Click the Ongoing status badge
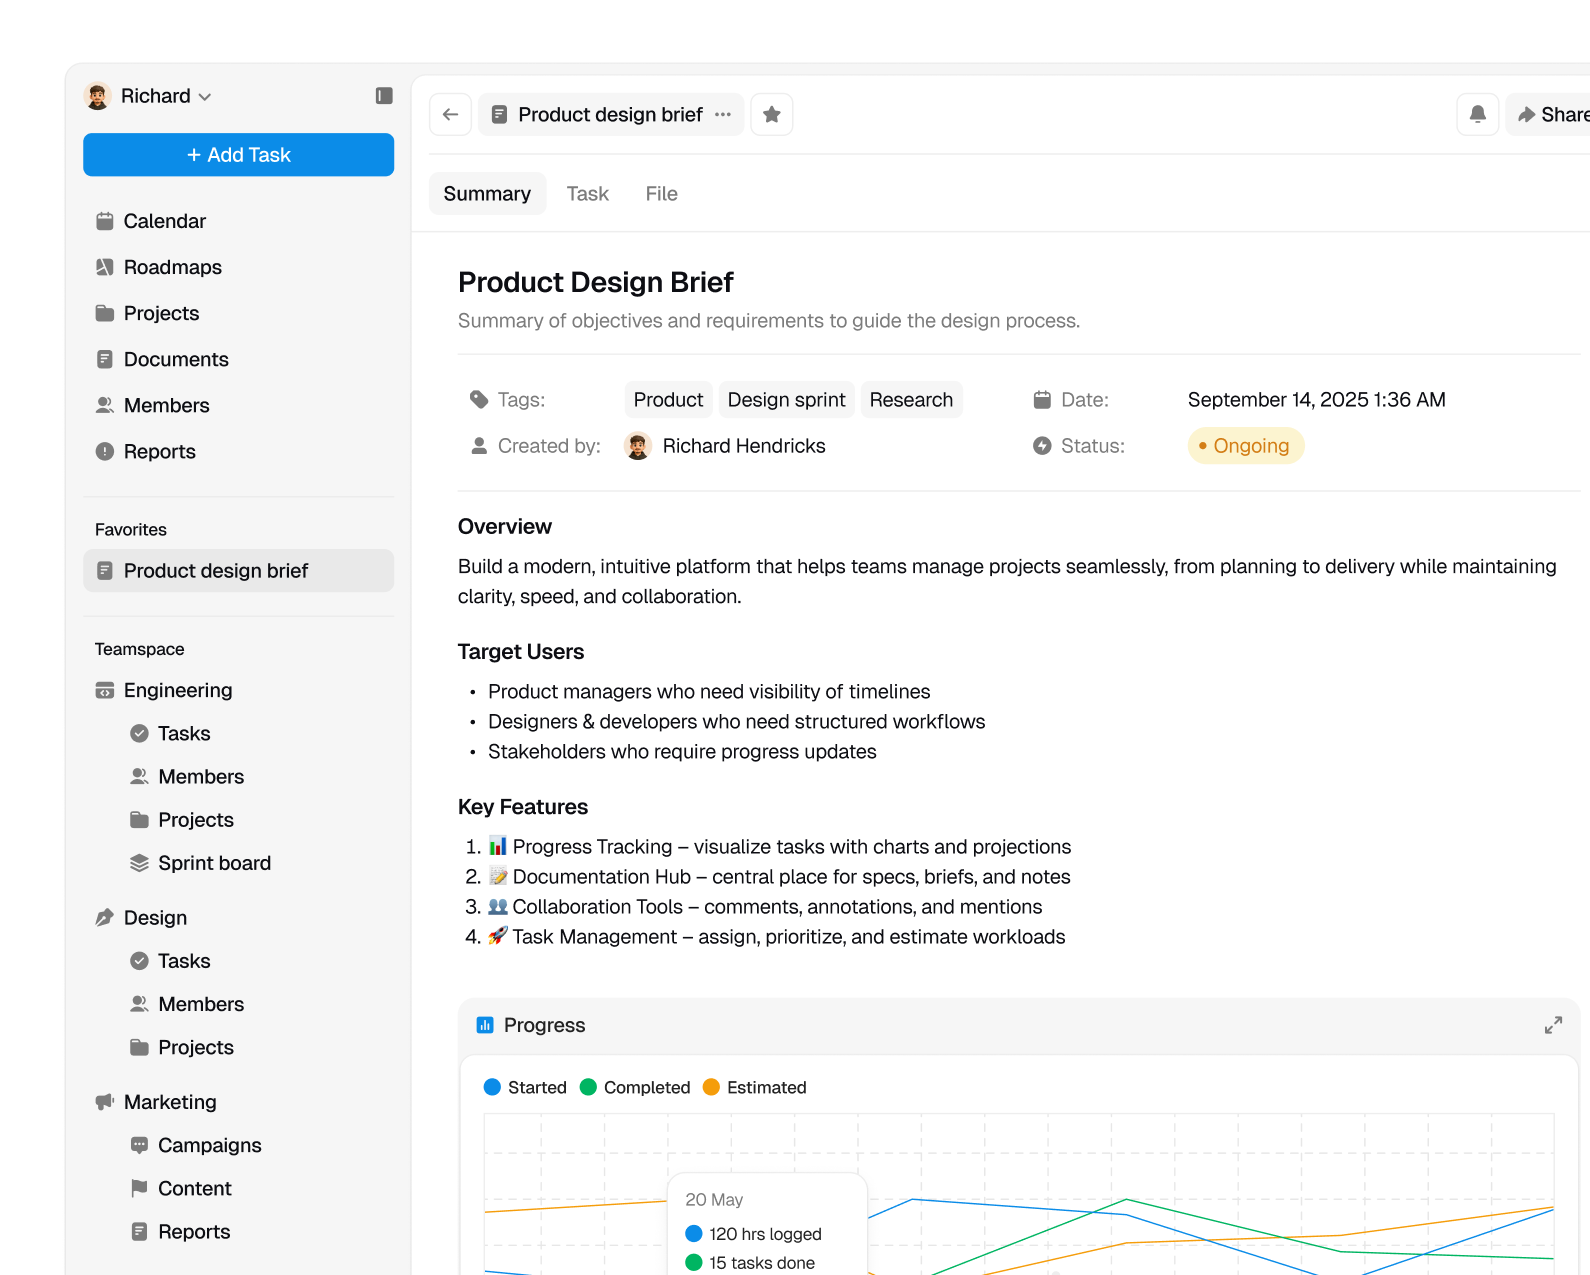The width and height of the screenshot is (1590, 1275). (1245, 446)
